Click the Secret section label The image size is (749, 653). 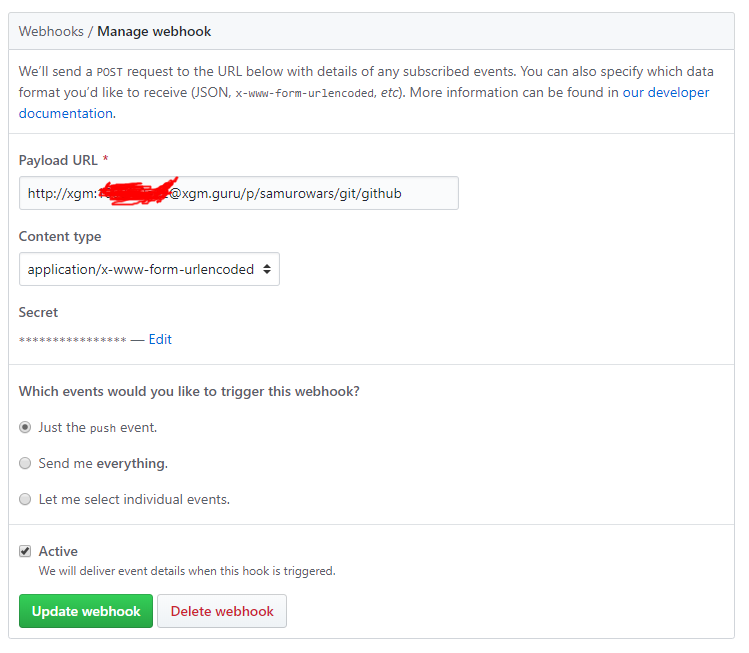38,312
